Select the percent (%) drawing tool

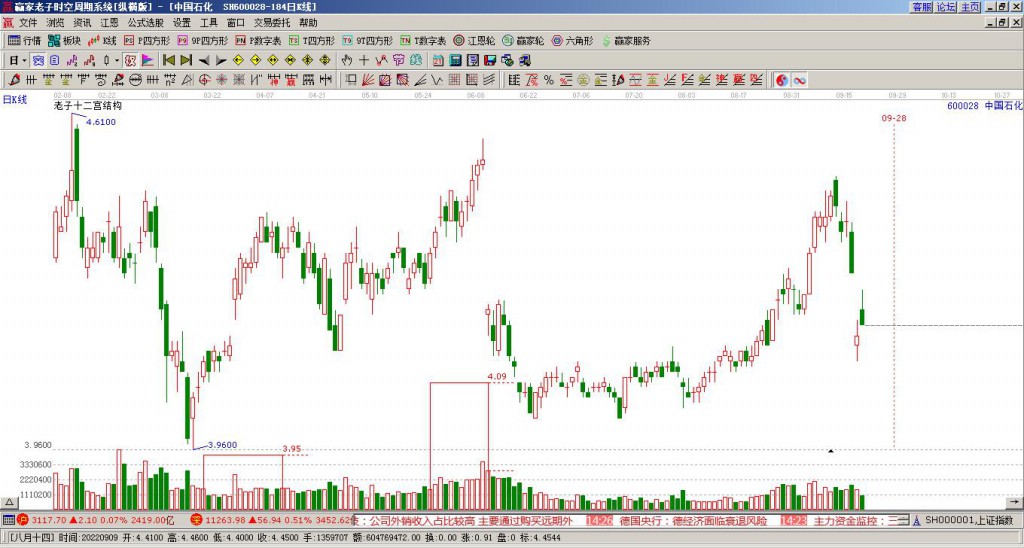pos(549,80)
